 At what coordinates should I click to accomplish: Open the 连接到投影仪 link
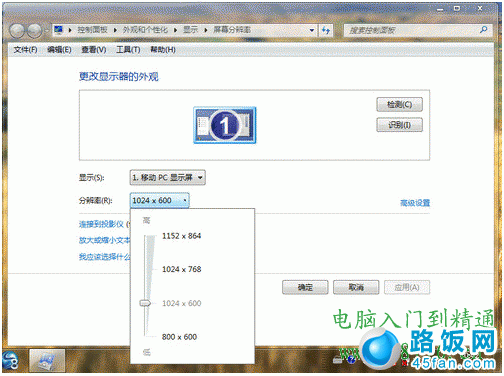coord(101,224)
